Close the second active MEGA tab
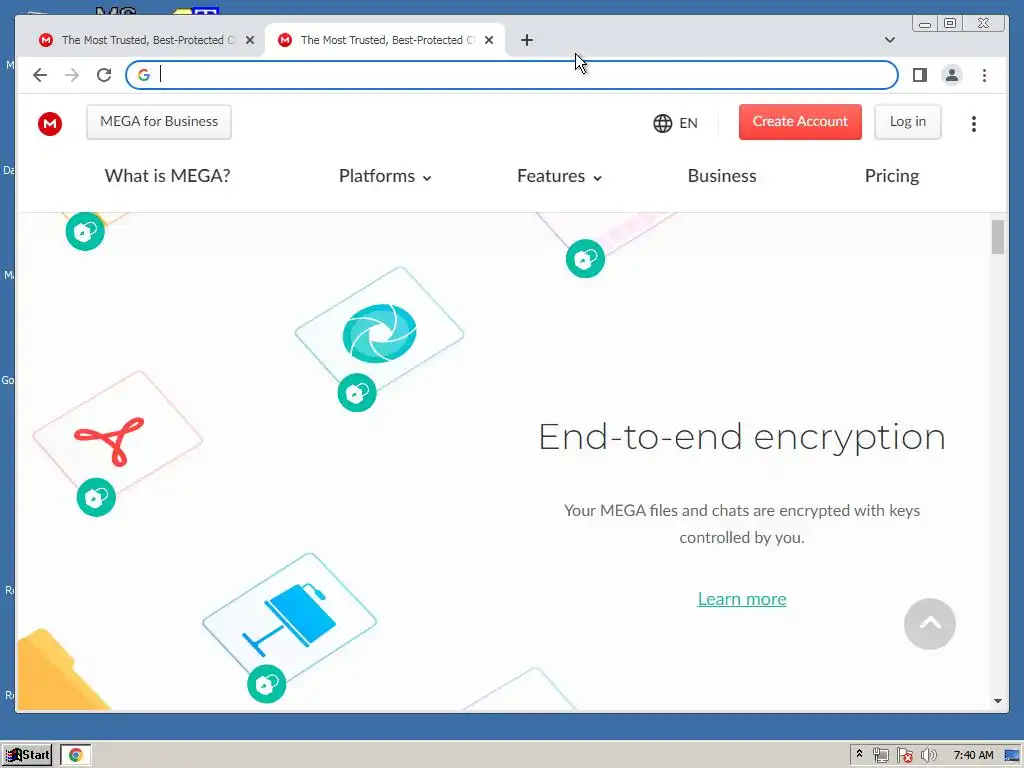This screenshot has width=1024, height=768. coord(488,40)
